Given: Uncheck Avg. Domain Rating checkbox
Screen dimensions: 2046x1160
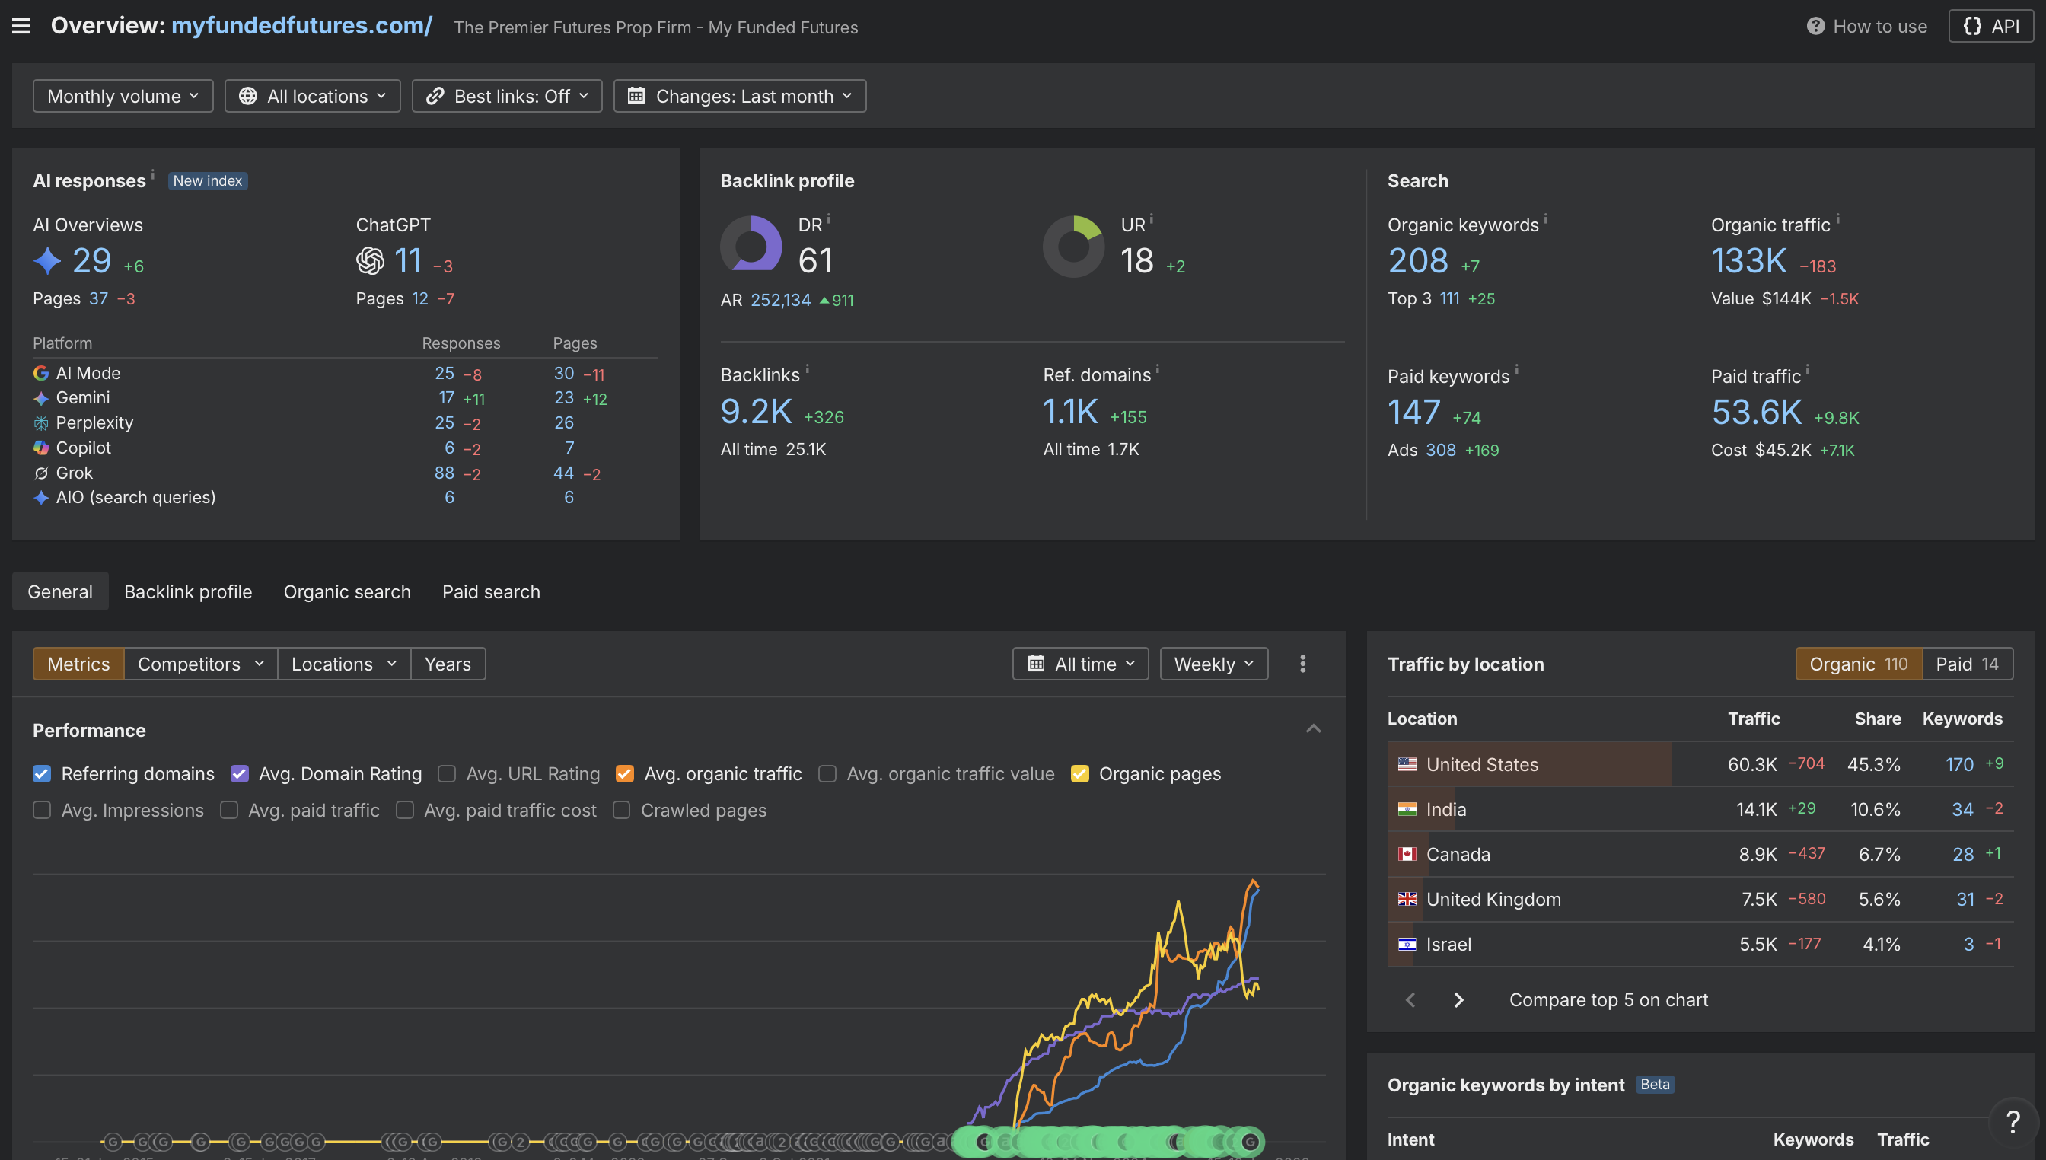Looking at the screenshot, I should point(240,774).
